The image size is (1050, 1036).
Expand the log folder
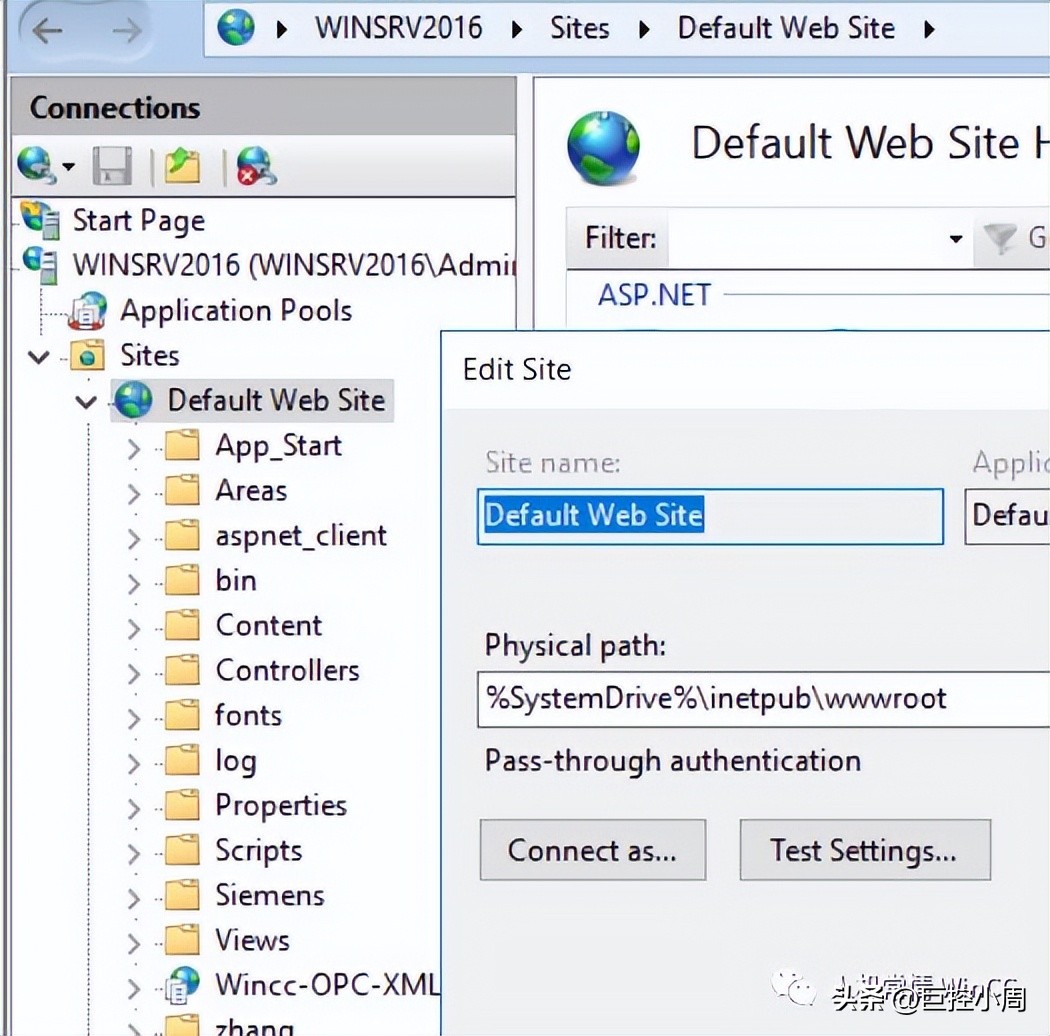(134, 763)
